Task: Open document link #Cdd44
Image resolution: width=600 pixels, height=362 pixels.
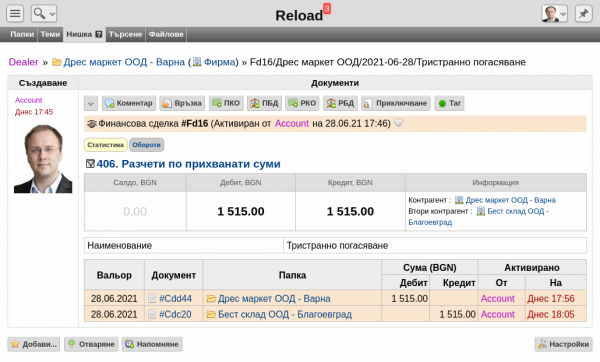Action: (175, 298)
